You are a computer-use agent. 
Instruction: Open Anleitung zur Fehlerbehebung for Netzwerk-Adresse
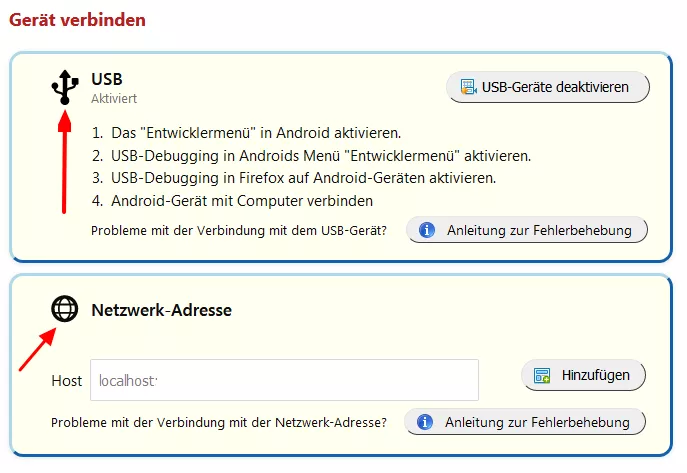pos(537,422)
